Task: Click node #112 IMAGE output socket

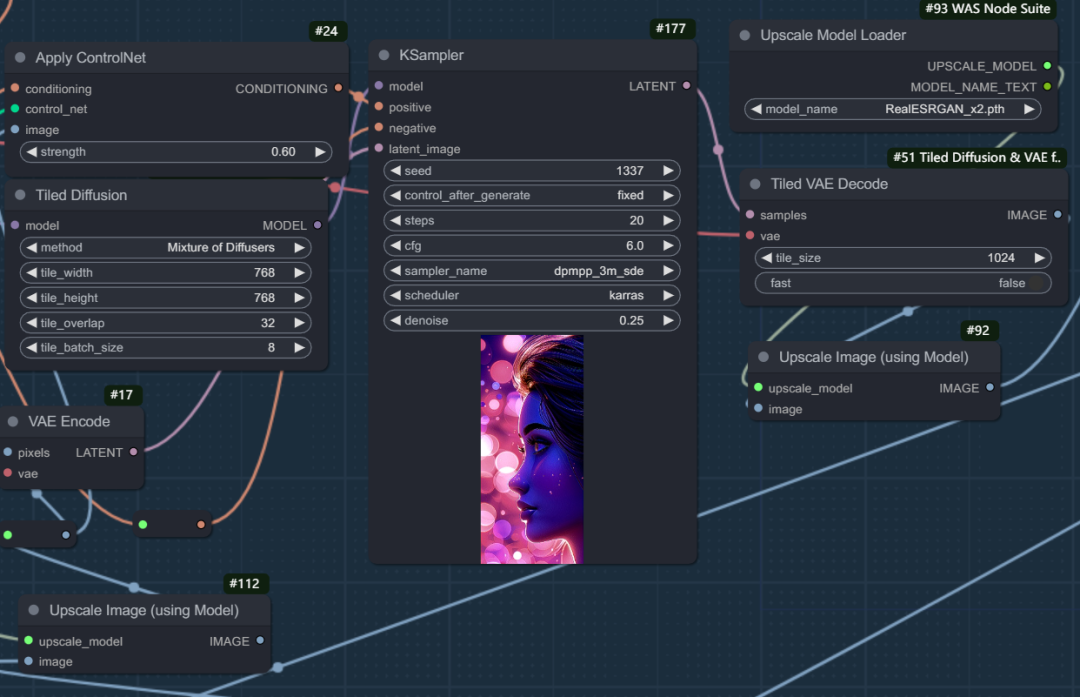Action: point(260,640)
